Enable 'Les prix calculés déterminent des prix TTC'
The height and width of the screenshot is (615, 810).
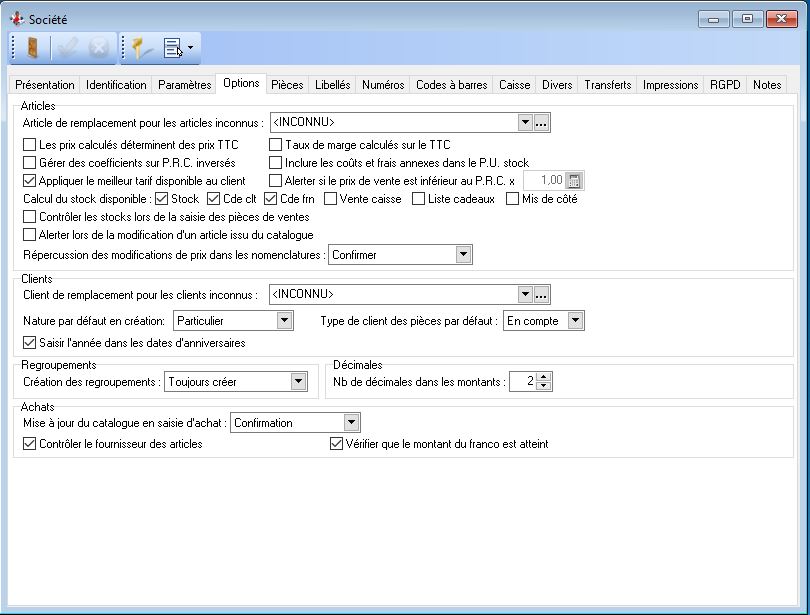29,145
